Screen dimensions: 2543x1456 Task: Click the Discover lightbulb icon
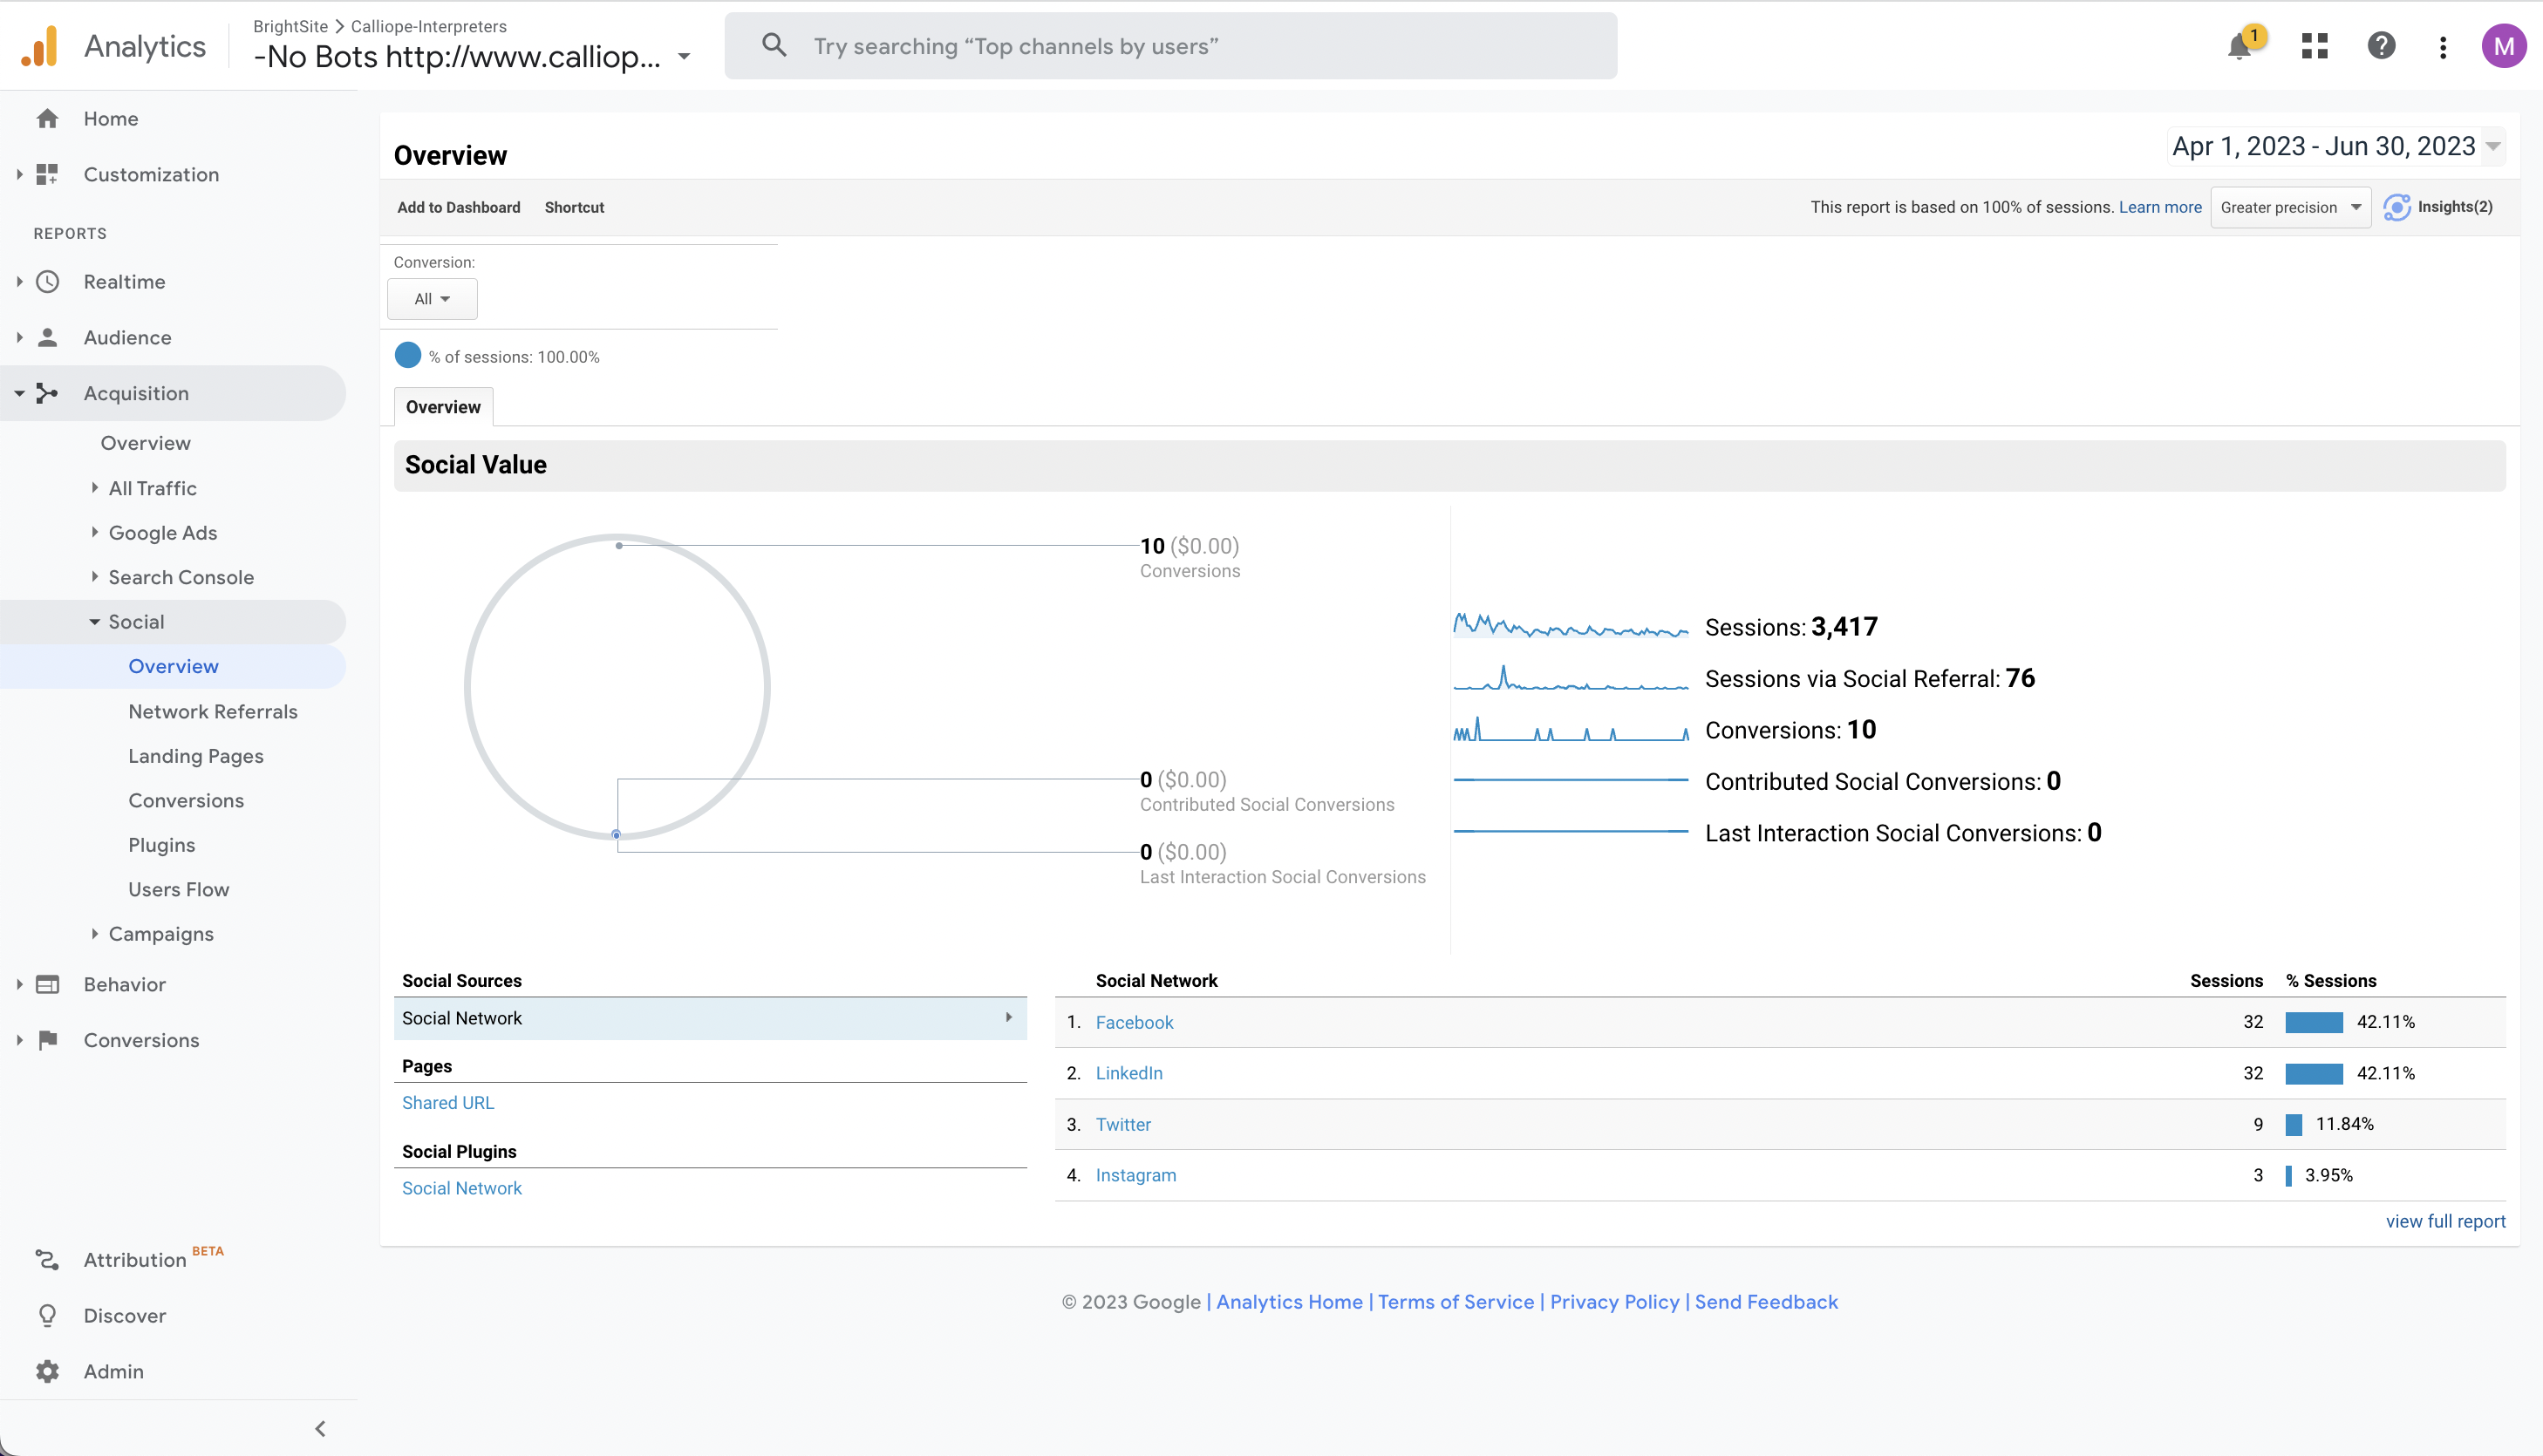click(47, 1315)
